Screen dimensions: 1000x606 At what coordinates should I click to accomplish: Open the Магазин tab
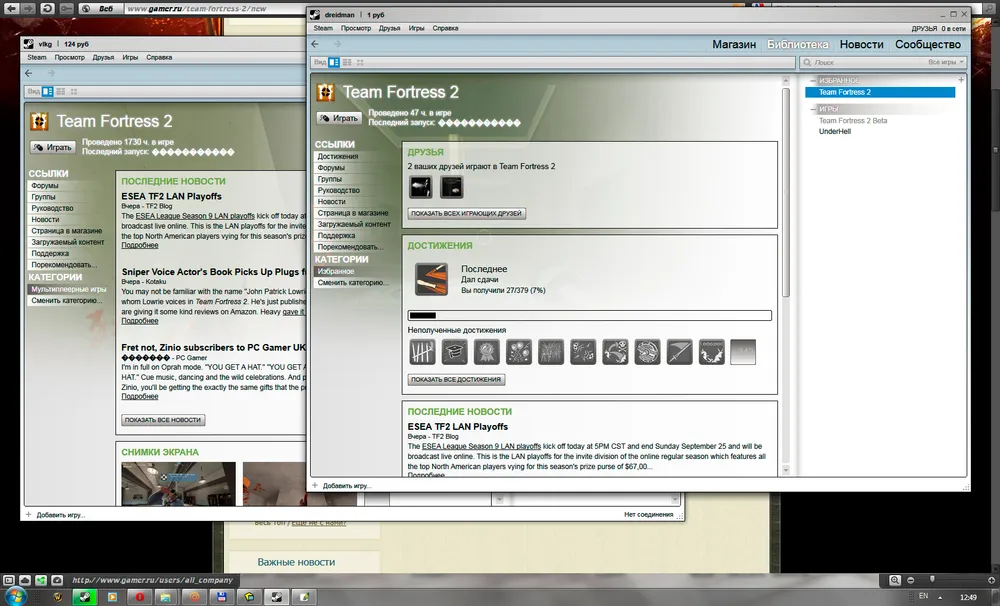click(733, 44)
